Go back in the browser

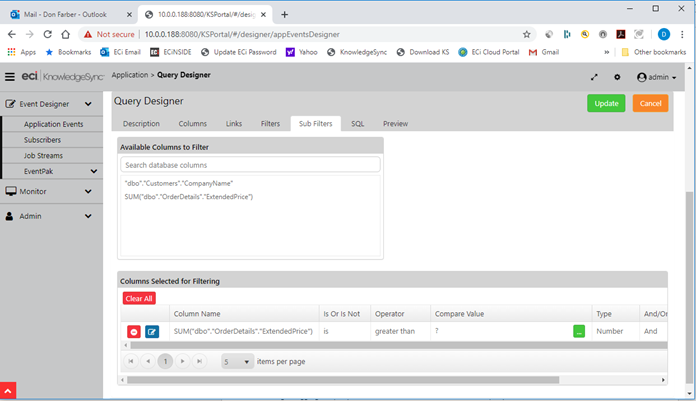pyautogui.click(x=12, y=34)
